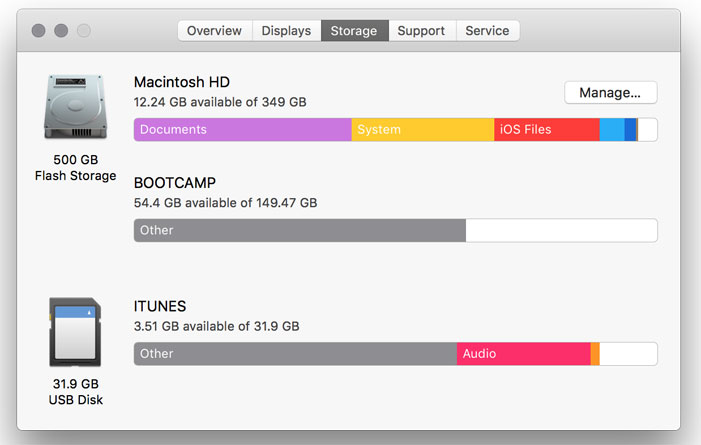Click the free space area of BOOTCAMP bar
Viewport: 701px width, 445px height.
pos(562,230)
